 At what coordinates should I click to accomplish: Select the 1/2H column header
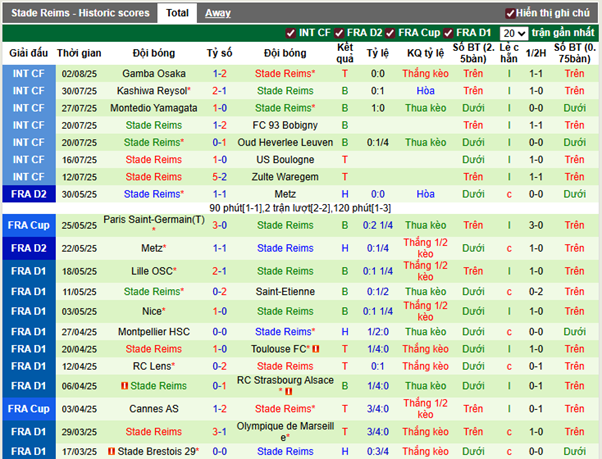tap(536, 53)
